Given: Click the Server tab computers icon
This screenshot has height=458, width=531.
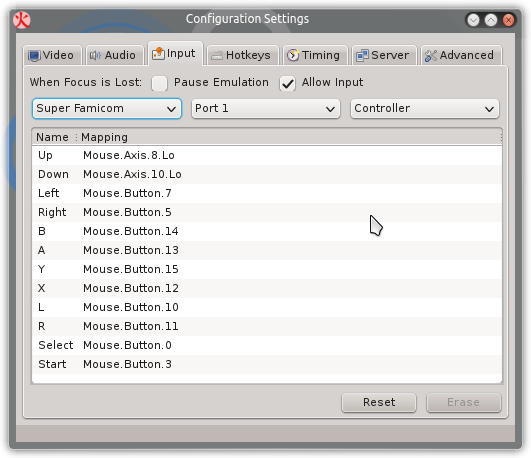Looking at the screenshot, I should pos(362,56).
